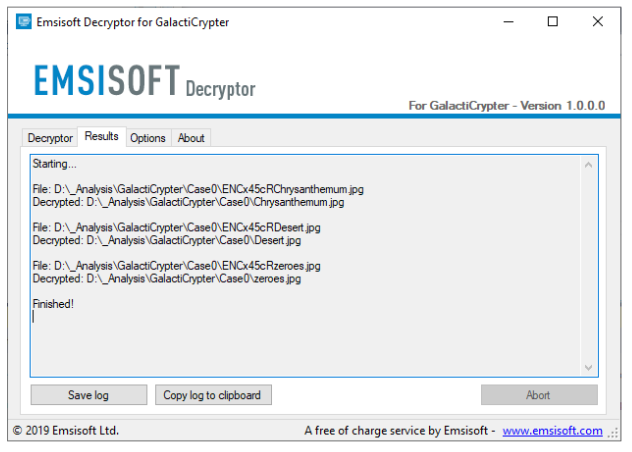The image size is (632, 452).
Task: Click the Abort button
Action: [539, 395]
